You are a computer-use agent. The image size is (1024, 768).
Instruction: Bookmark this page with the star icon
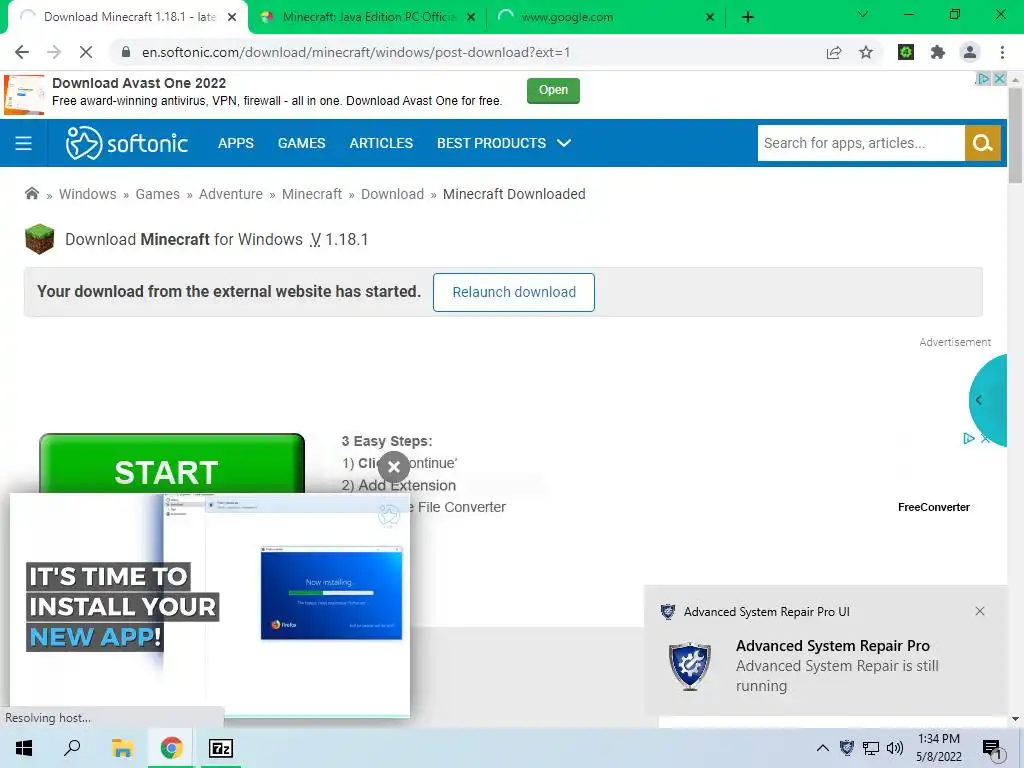[866, 53]
